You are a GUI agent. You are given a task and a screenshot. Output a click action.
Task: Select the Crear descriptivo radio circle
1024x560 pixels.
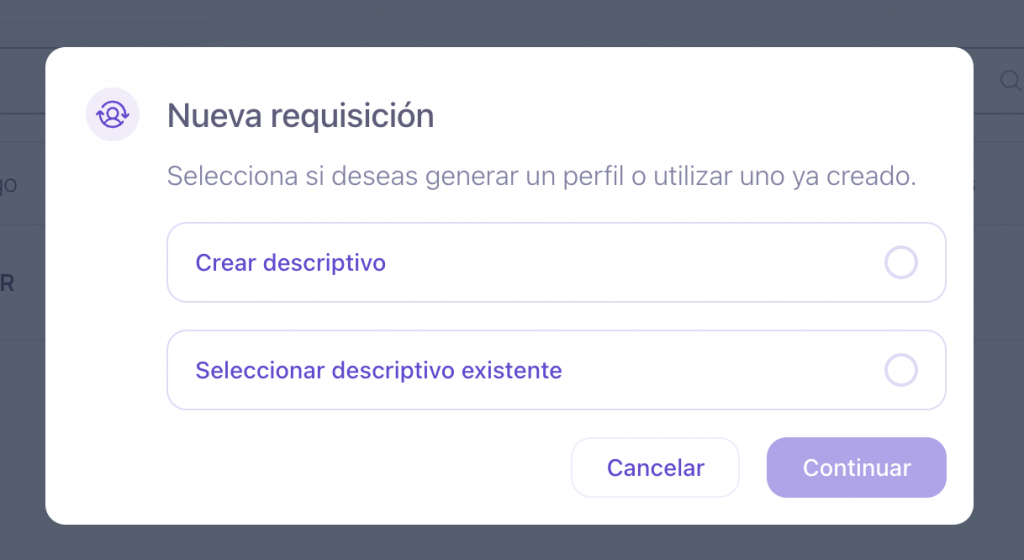901,263
